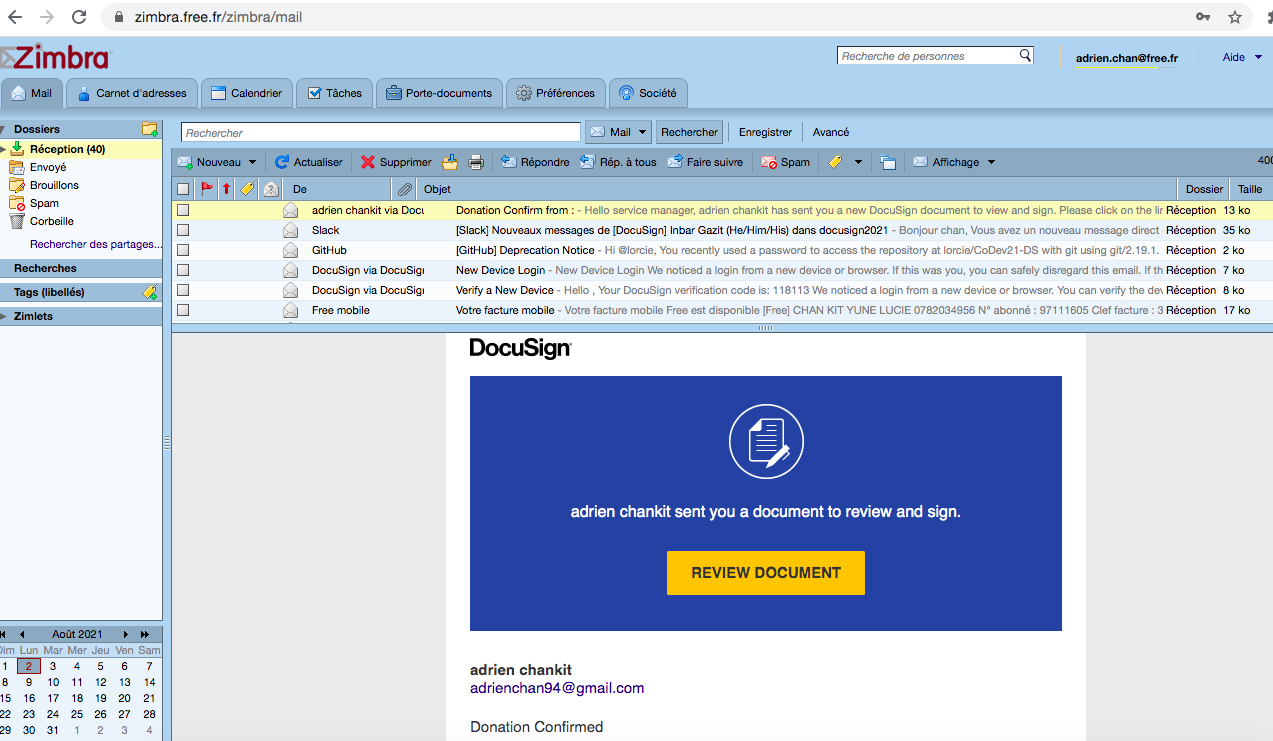The height and width of the screenshot is (741, 1273).
Task: Open the Préférences tab
Action: [556, 93]
